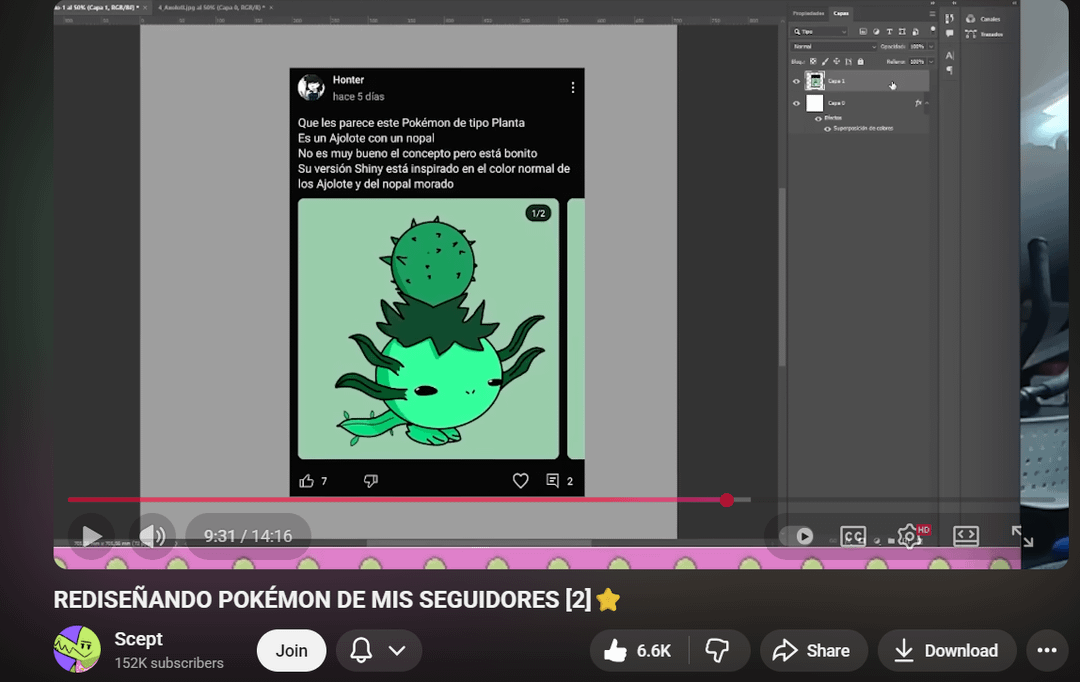
Task: Switch to the Propiedades tab
Action: pyautogui.click(x=808, y=13)
